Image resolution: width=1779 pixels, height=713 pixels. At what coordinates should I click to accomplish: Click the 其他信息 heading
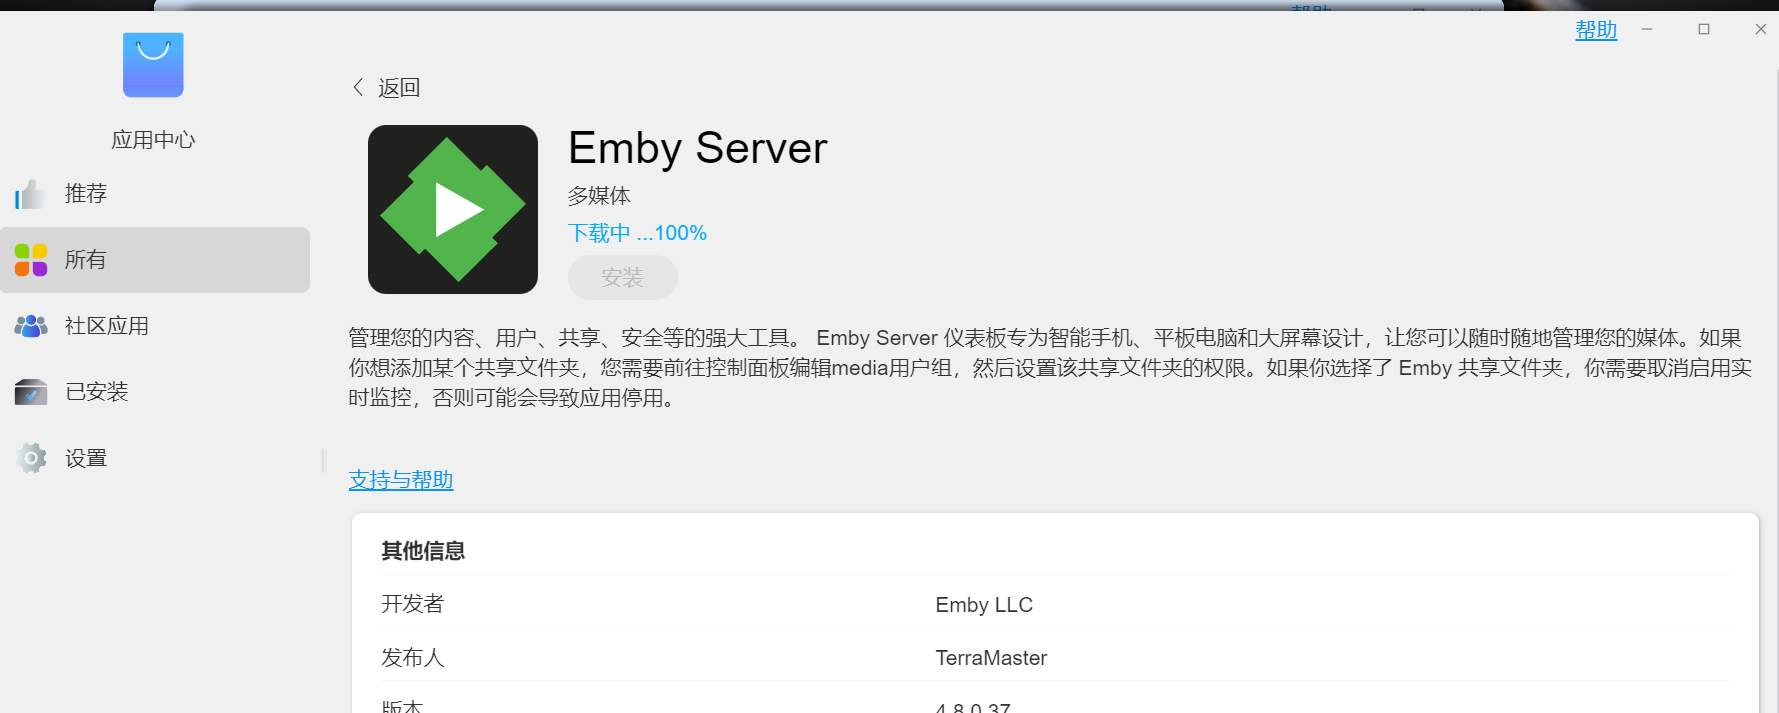tap(423, 551)
